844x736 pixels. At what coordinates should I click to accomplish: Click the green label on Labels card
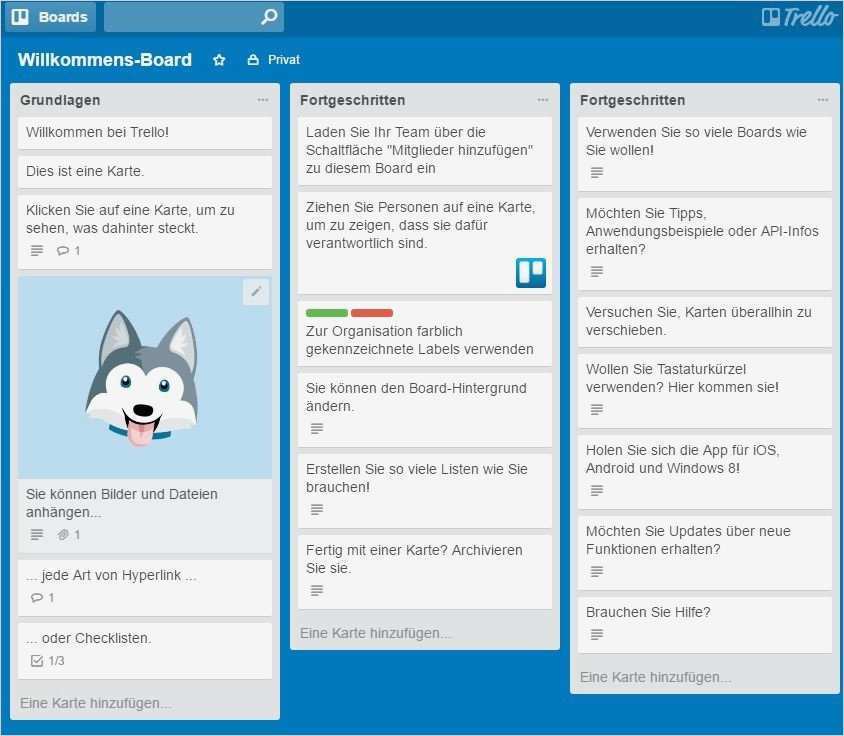coord(327,313)
